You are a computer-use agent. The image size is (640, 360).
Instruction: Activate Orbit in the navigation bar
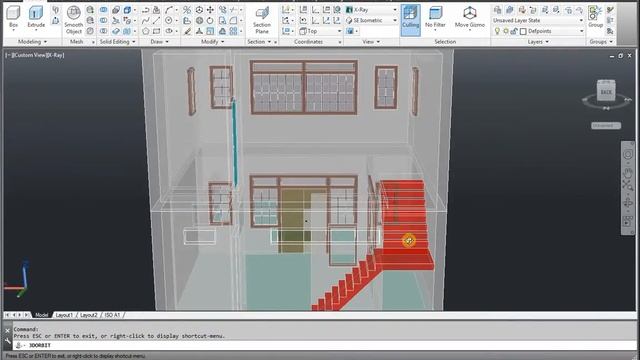628,203
